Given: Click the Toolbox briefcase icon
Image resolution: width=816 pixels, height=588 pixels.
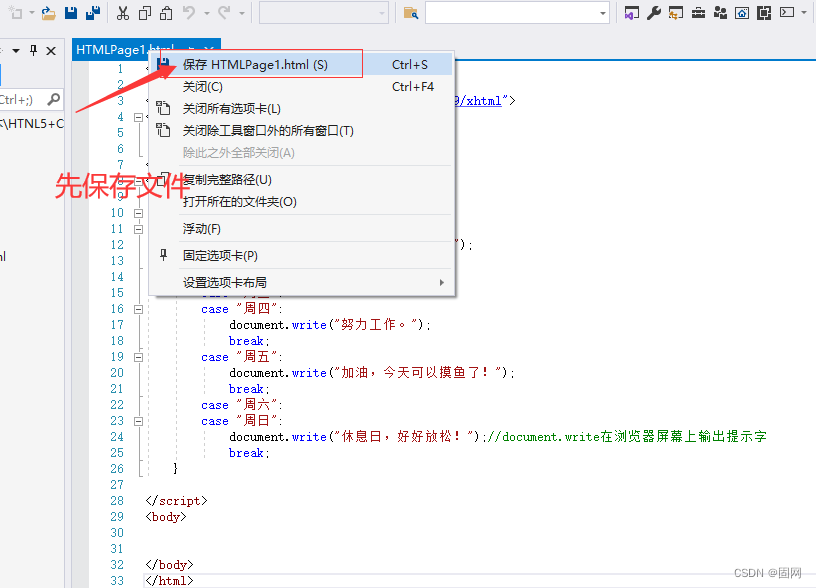Looking at the screenshot, I should [698, 13].
